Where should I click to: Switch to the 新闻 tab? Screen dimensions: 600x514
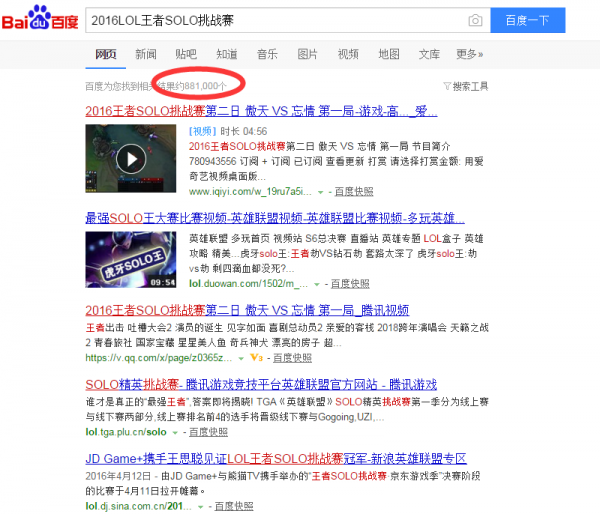[x=146, y=54]
